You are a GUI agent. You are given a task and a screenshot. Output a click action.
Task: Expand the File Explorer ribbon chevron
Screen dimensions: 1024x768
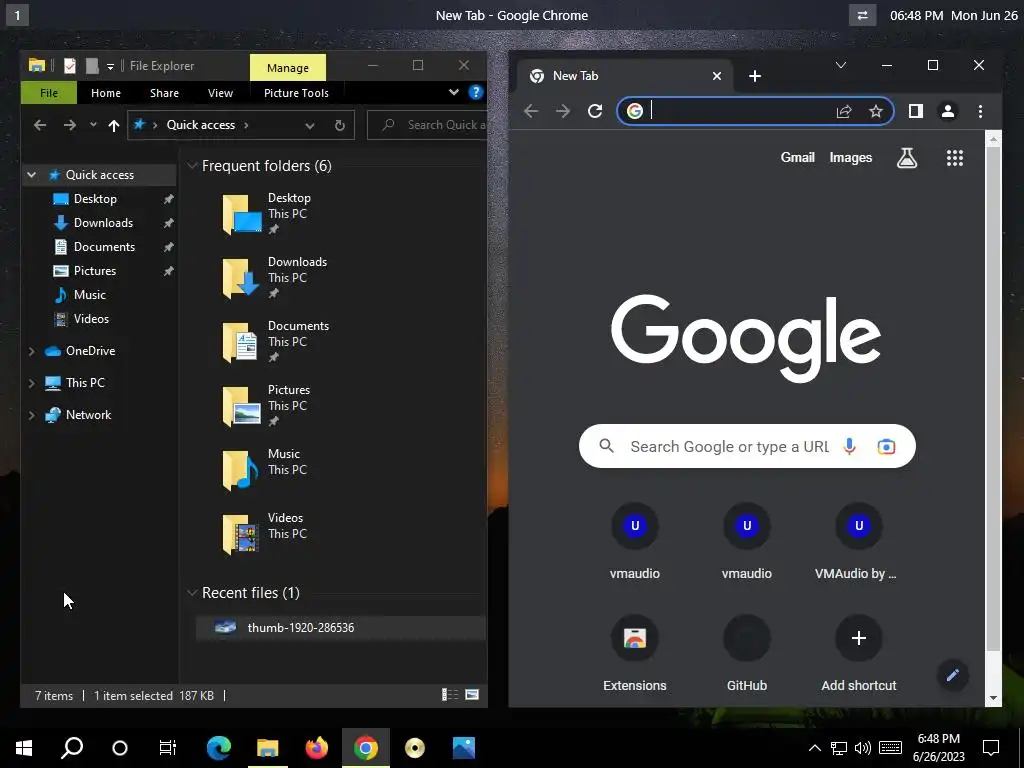(x=454, y=93)
